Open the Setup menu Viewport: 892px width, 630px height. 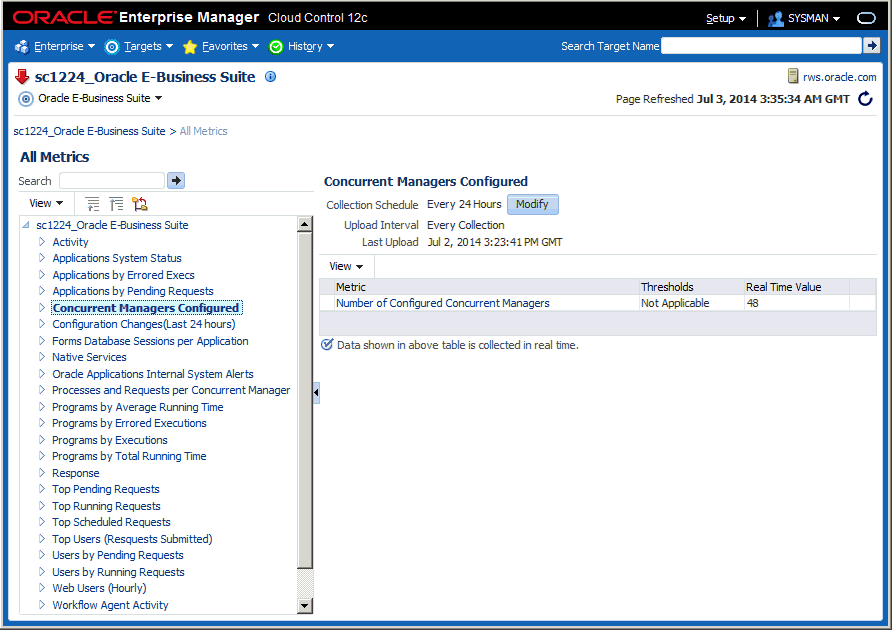tap(726, 18)
